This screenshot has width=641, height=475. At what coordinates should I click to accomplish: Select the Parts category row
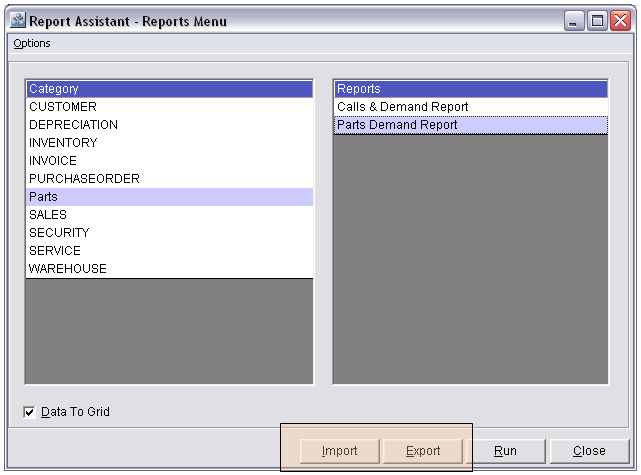coord(170,197)
